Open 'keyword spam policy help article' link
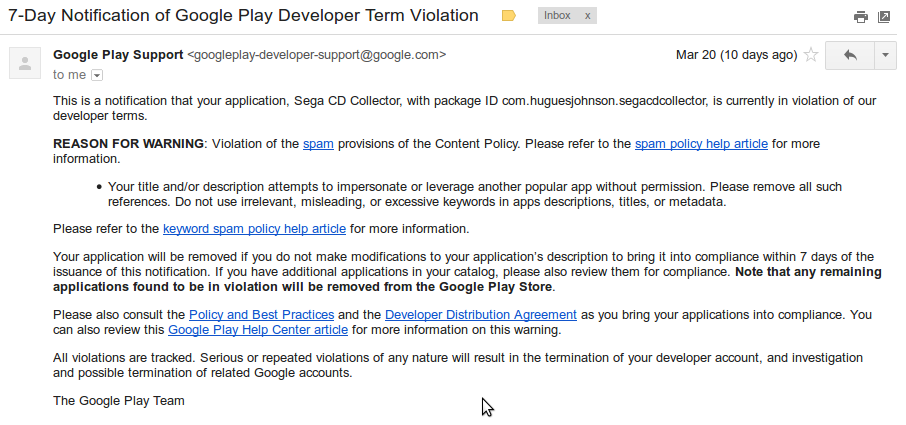The width and height of the screenshot is (906, 425). tap(254, 229)
